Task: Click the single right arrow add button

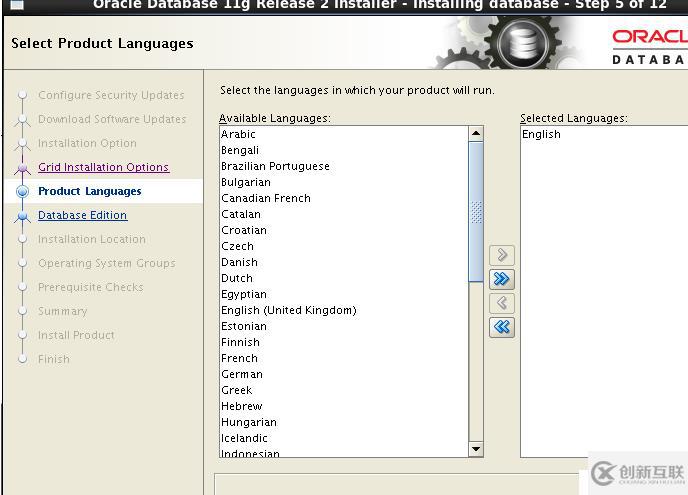Action: coord(502,255)
